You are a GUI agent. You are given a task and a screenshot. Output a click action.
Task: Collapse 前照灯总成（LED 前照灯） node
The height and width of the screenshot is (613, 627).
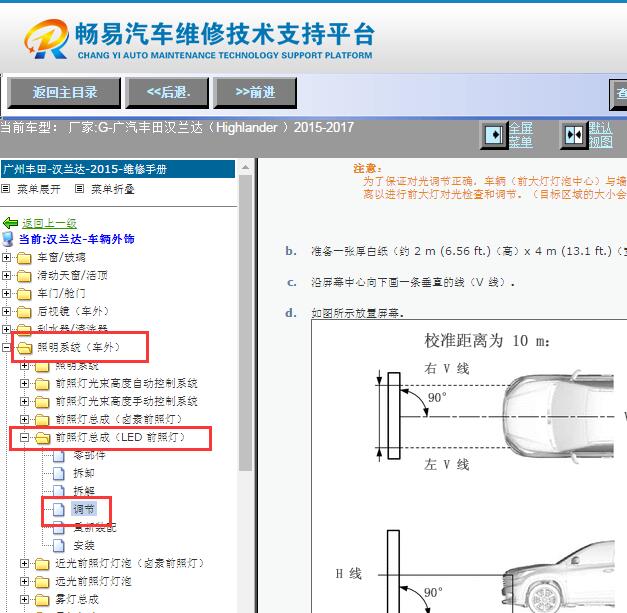(24, 437)
